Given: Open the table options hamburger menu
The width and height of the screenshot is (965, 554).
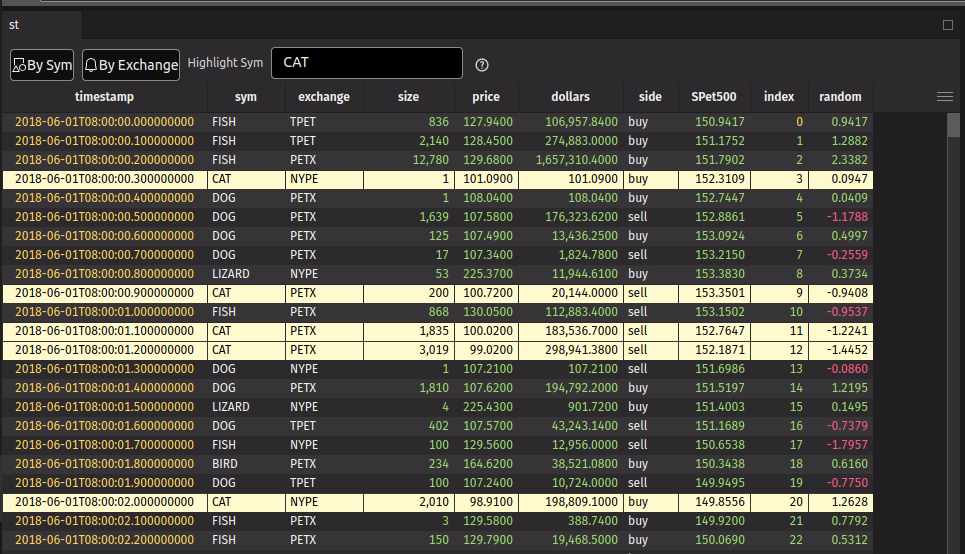Looking at the screenshot, I should point(944,97).
